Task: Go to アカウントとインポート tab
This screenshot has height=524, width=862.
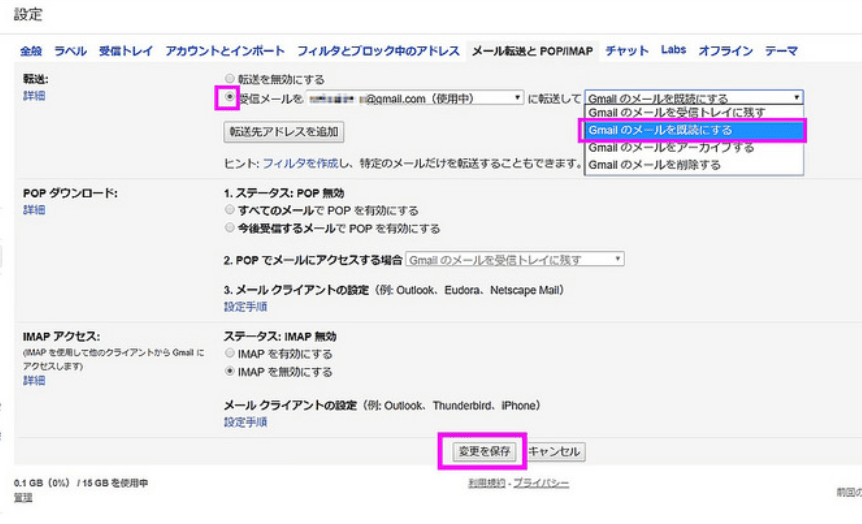Action: tap(225, 51)
